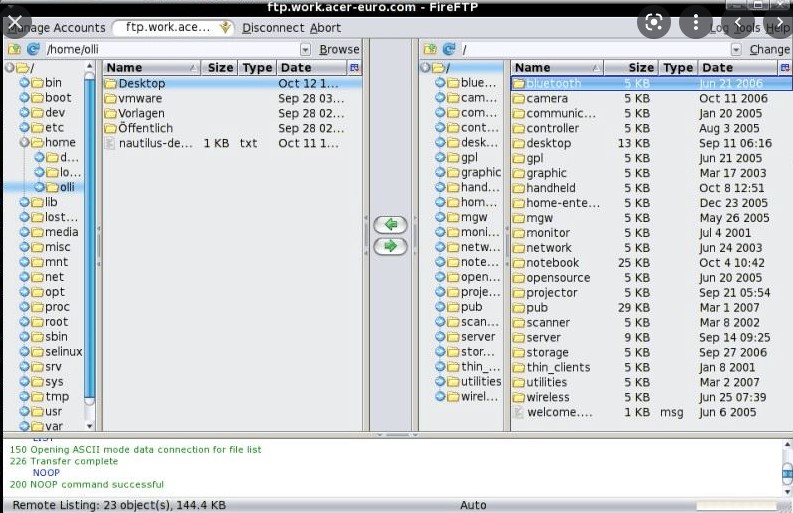Click the camera folder icon in remote list
The height and width of the screenshot is (513, 793).
click(x=518, y=99)
